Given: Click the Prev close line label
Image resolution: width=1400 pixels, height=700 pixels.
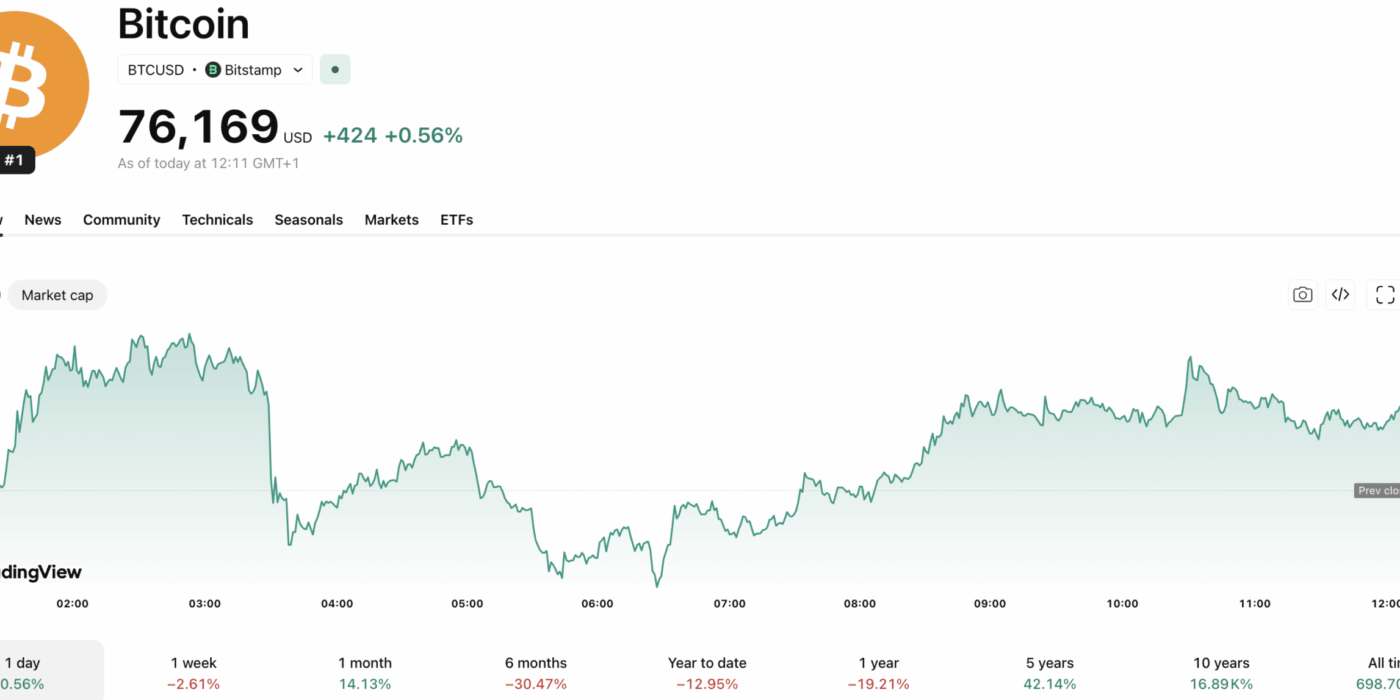Looking at the screenshot, I should pos(1377,490).
